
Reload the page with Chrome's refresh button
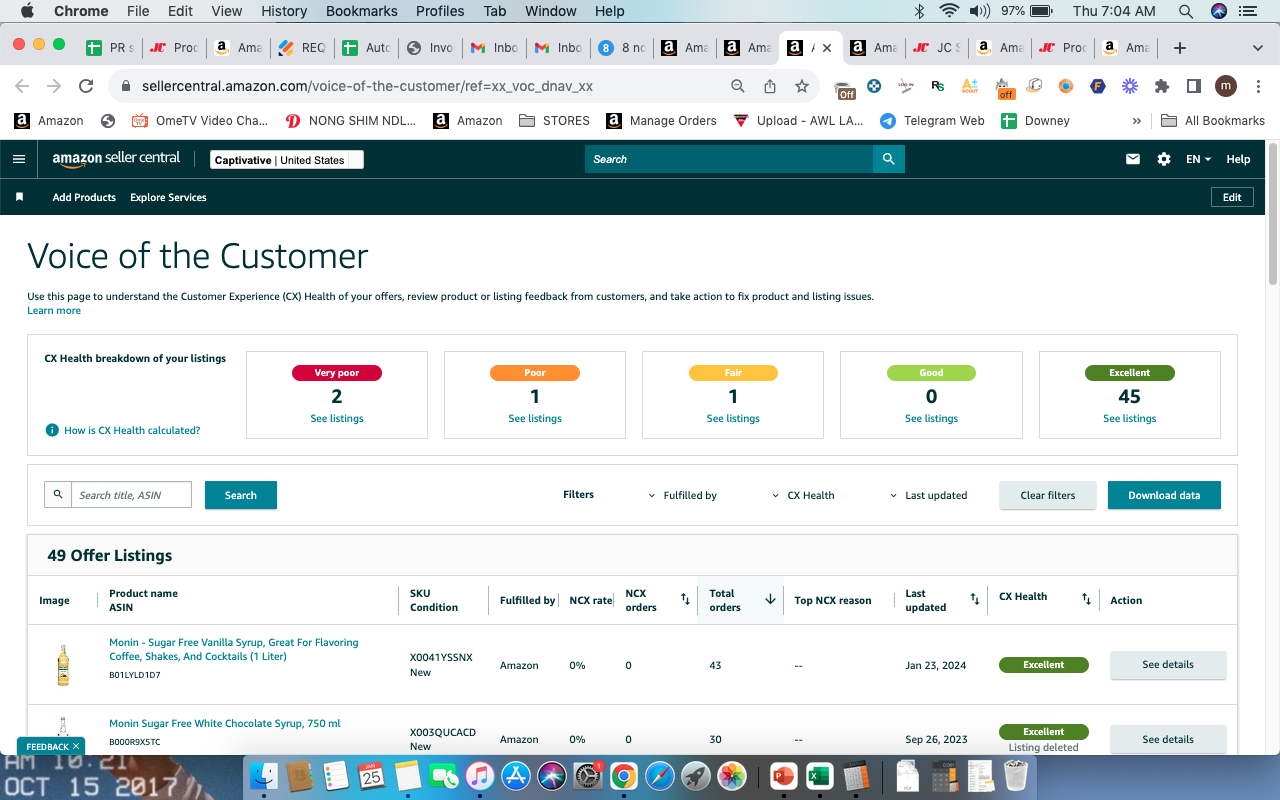pyautogui.click(x=86, y=86)
